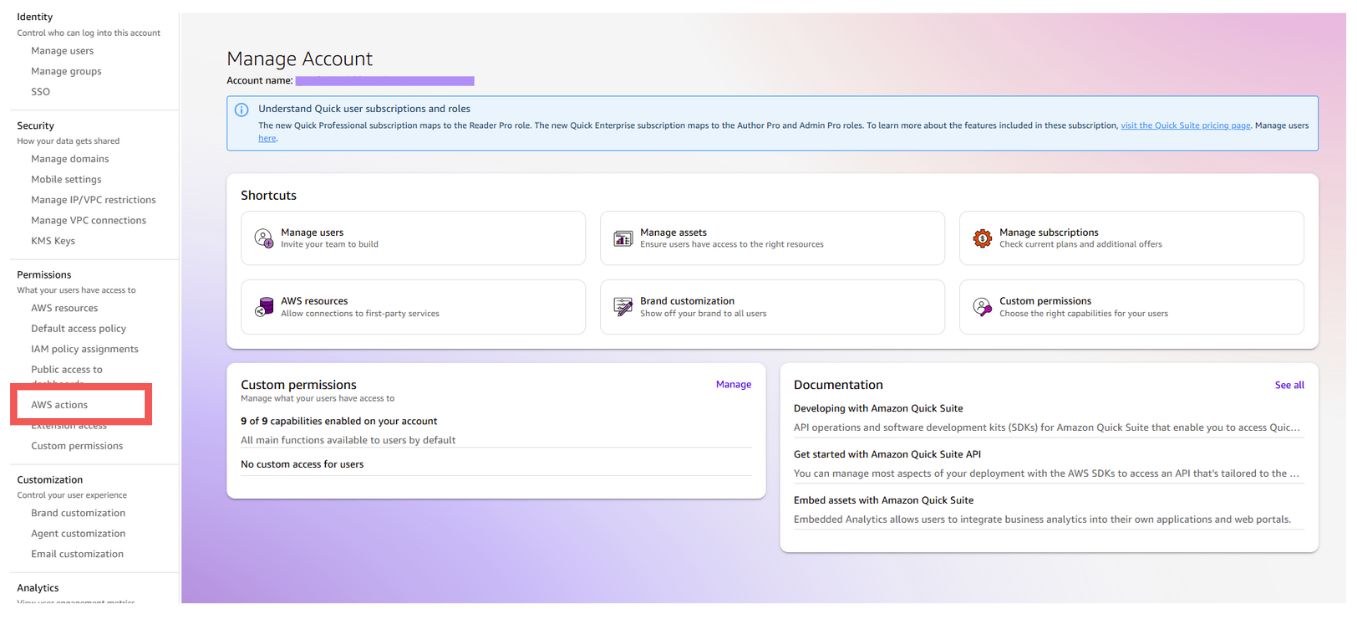Select KMS Keys in the sidebar
Image resolution: width=1357 pixels, height=619 pixels.
point(53,241)
